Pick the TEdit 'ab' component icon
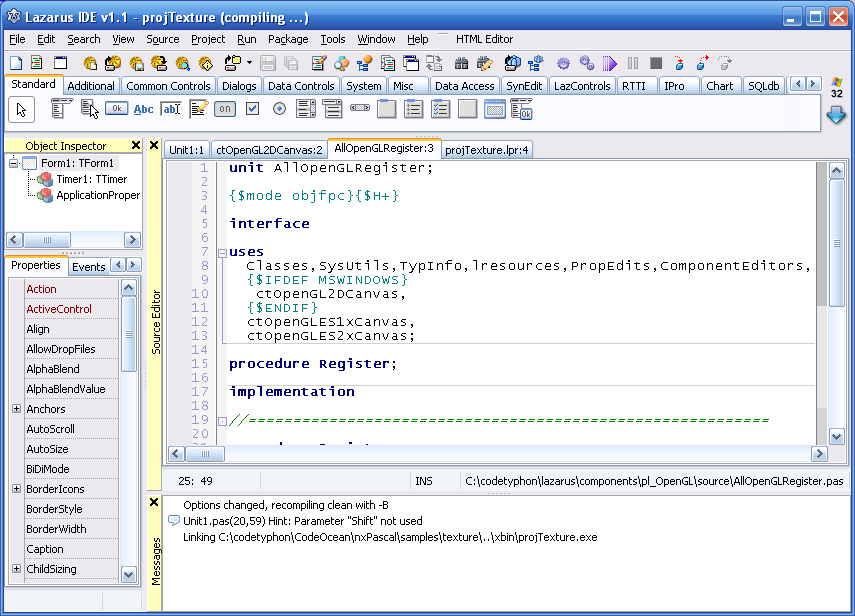The width and height of the screenshot is (855, 616). (x=171, y=108)
